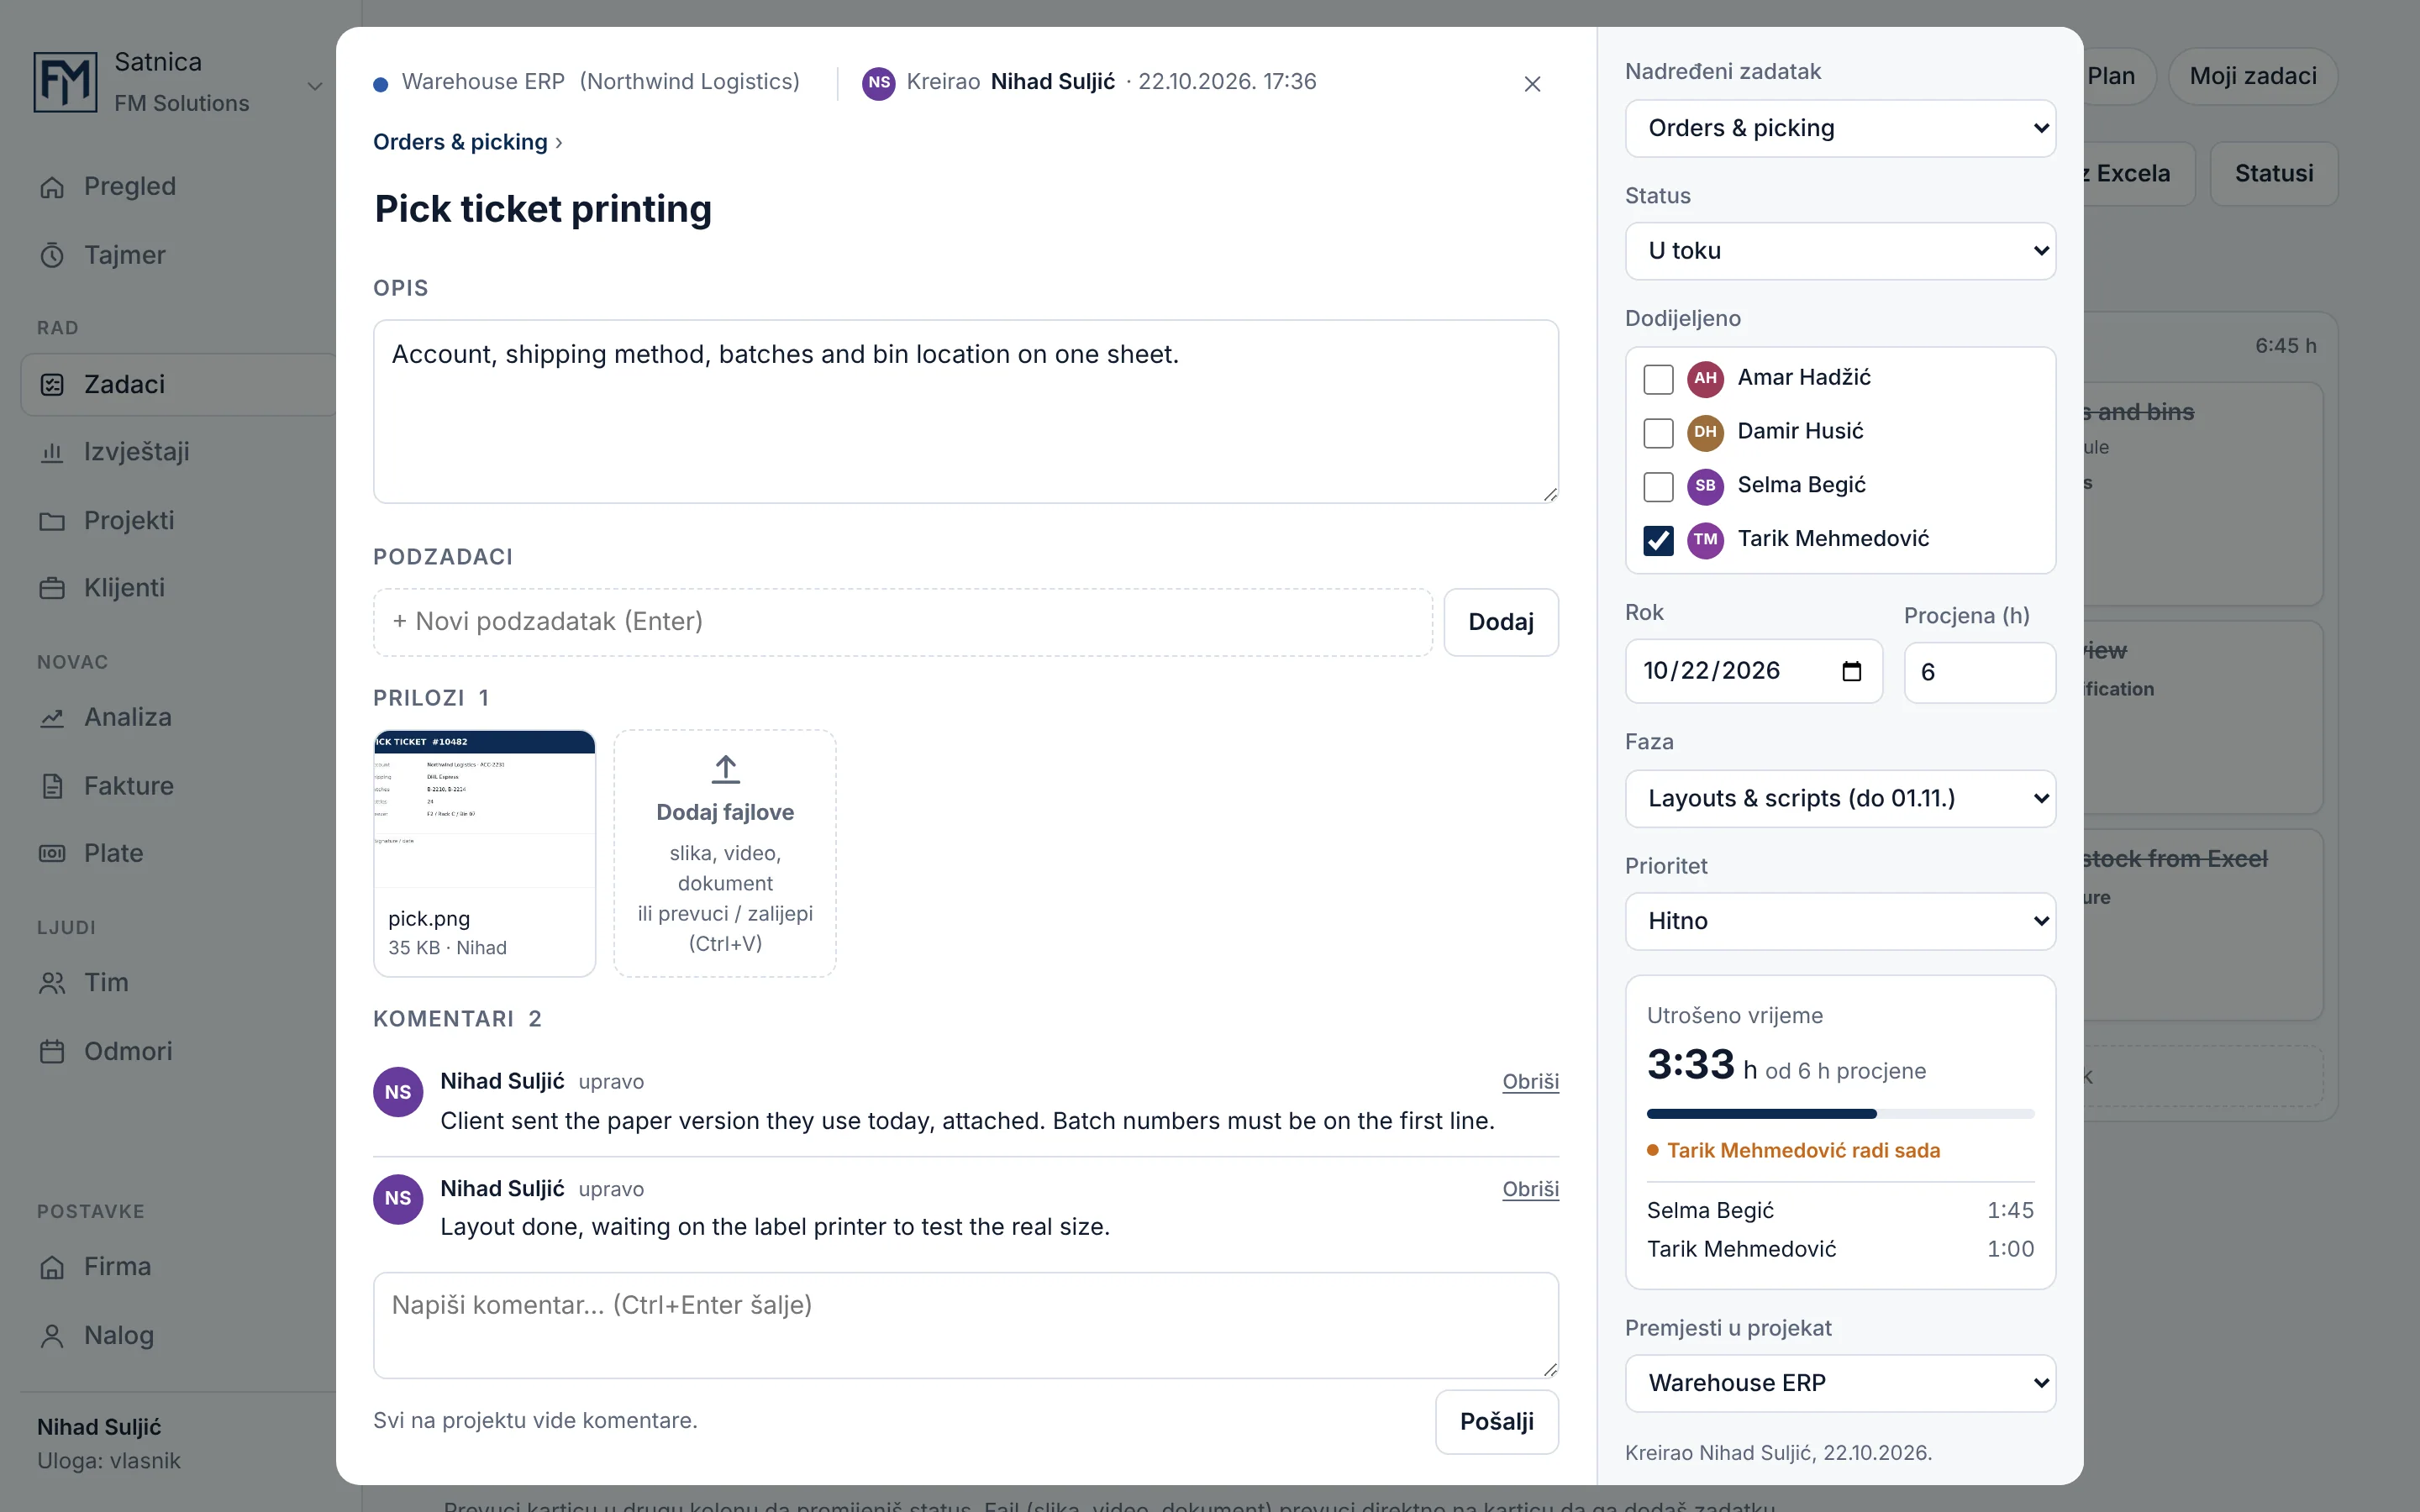
Task: Click the time spent progress bar
Action: pyautogui.click(x=1840, y=1114)
